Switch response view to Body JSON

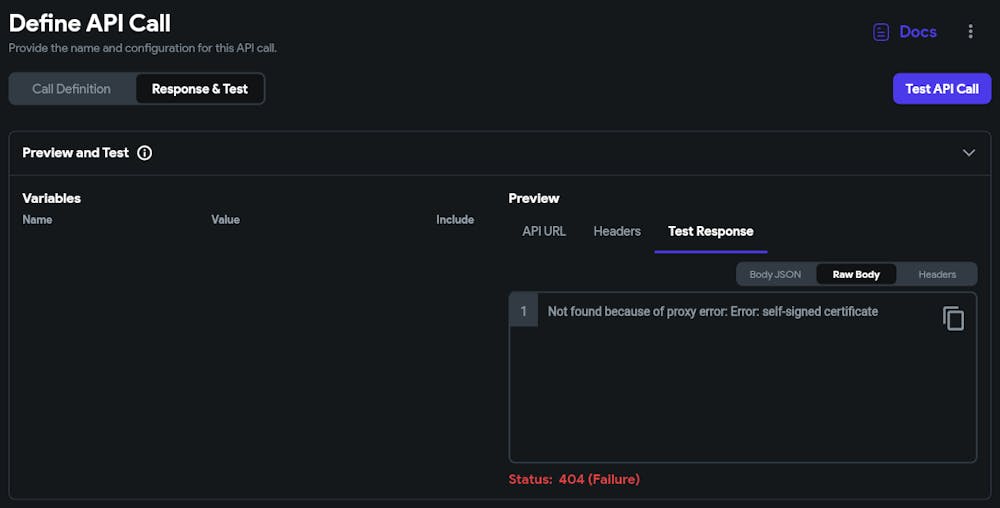click(x=775, y=274)
